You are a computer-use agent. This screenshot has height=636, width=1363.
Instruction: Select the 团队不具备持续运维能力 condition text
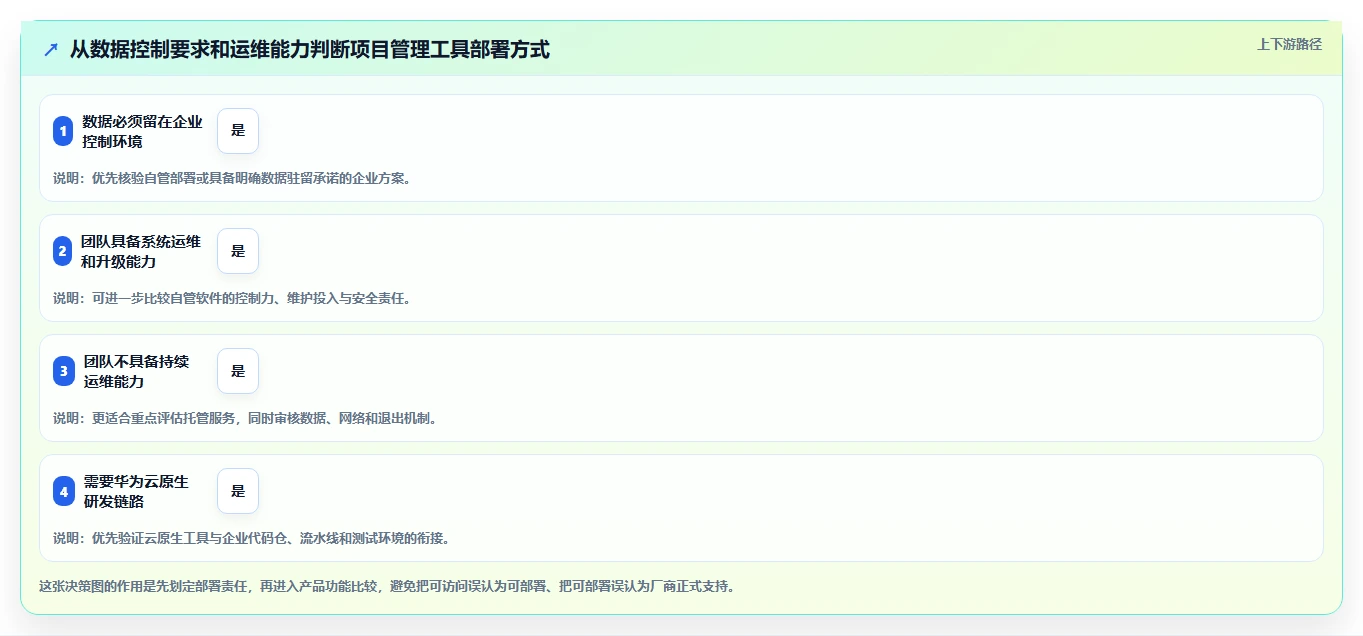pos(136,371)
